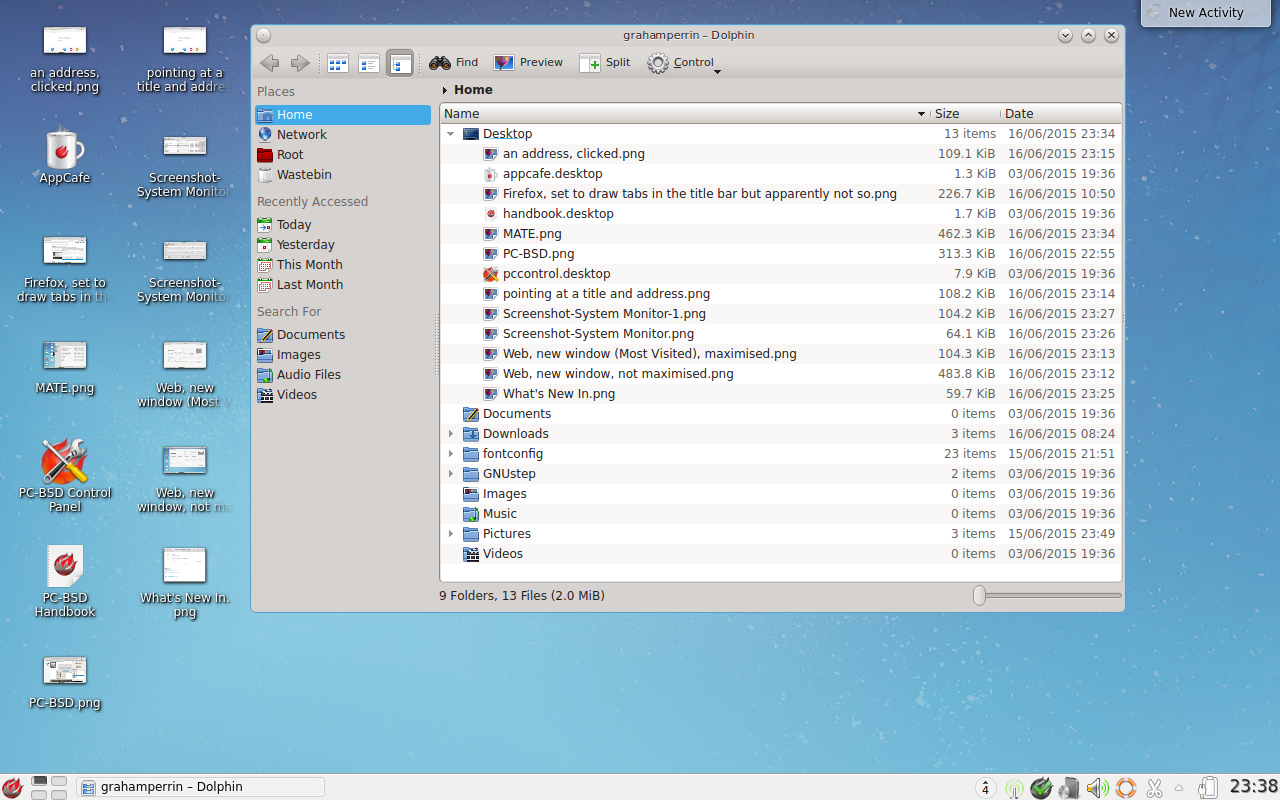This screenshot has height=800, width=1280.
Task: Open Network in the Places panel
Action: (x=343, y=135)
